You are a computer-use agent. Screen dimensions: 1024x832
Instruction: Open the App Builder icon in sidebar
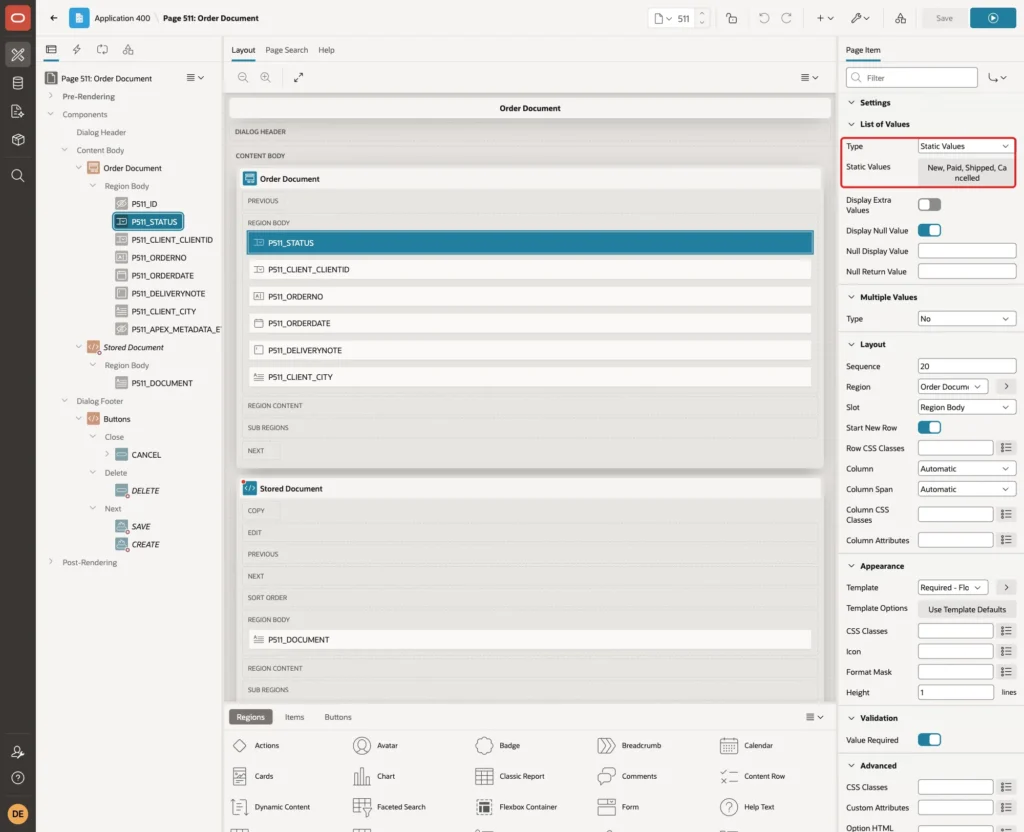[18, 55]
